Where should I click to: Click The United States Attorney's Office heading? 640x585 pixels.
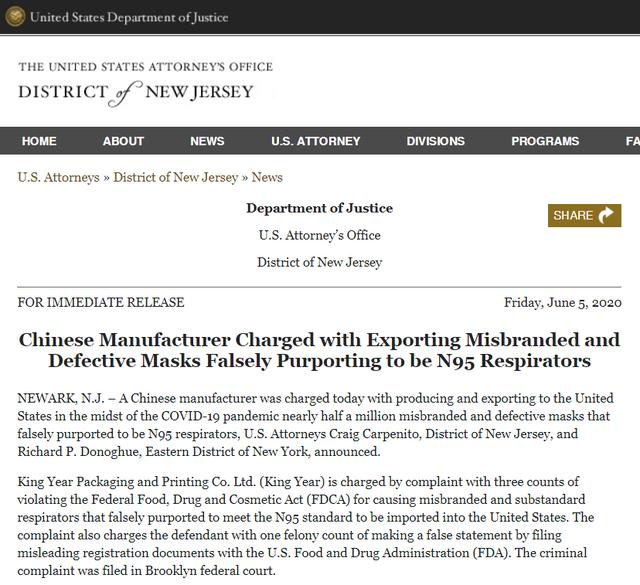(x=145, y=67)
